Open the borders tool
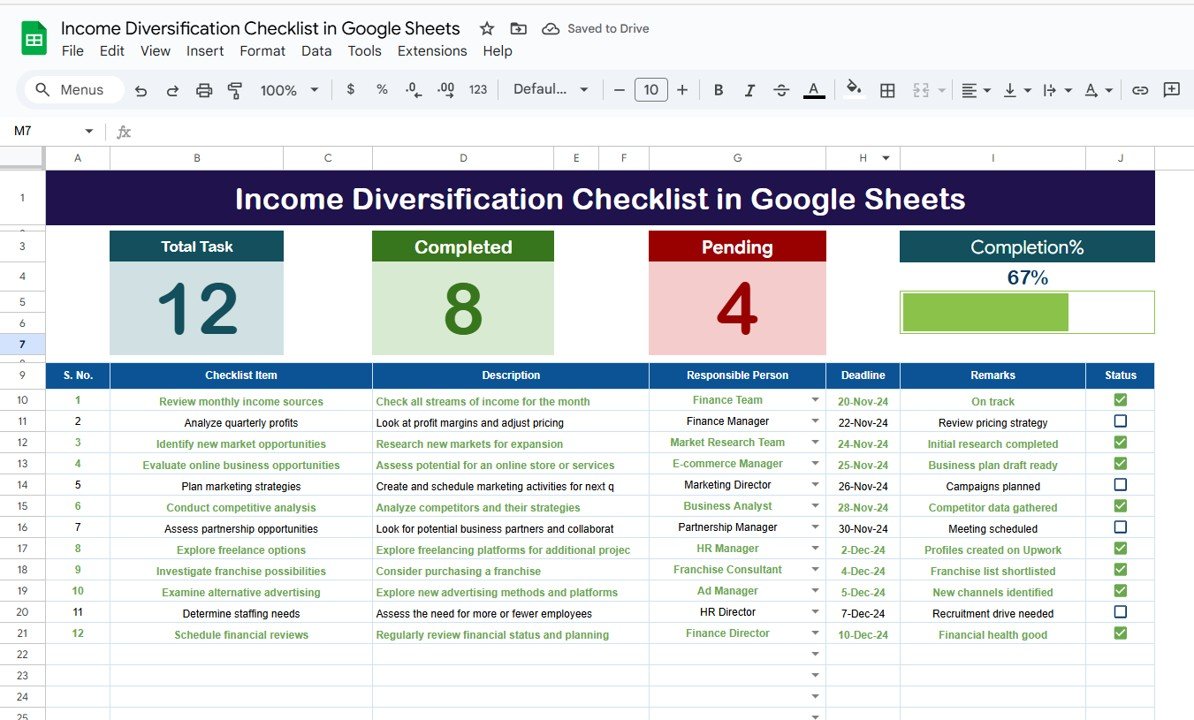1194x720 pixels. pos(887,91)
